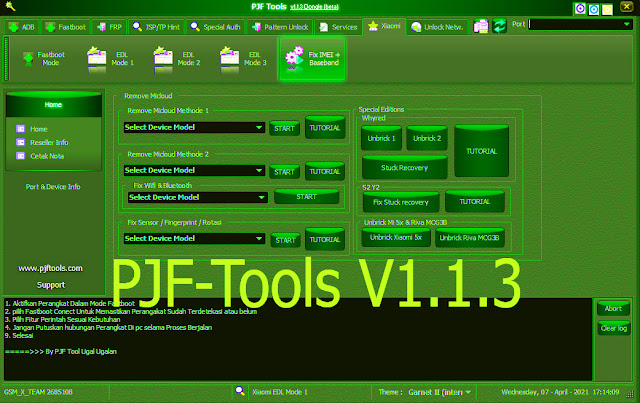Click GSM_X_TEAM status bar text

click(x=38, y=392)
